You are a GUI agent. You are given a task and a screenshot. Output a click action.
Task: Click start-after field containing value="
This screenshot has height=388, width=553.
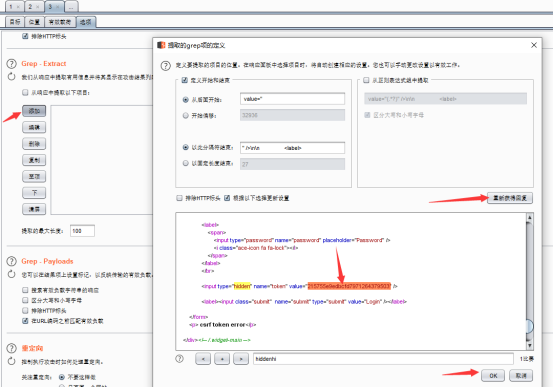click(292, 99)
